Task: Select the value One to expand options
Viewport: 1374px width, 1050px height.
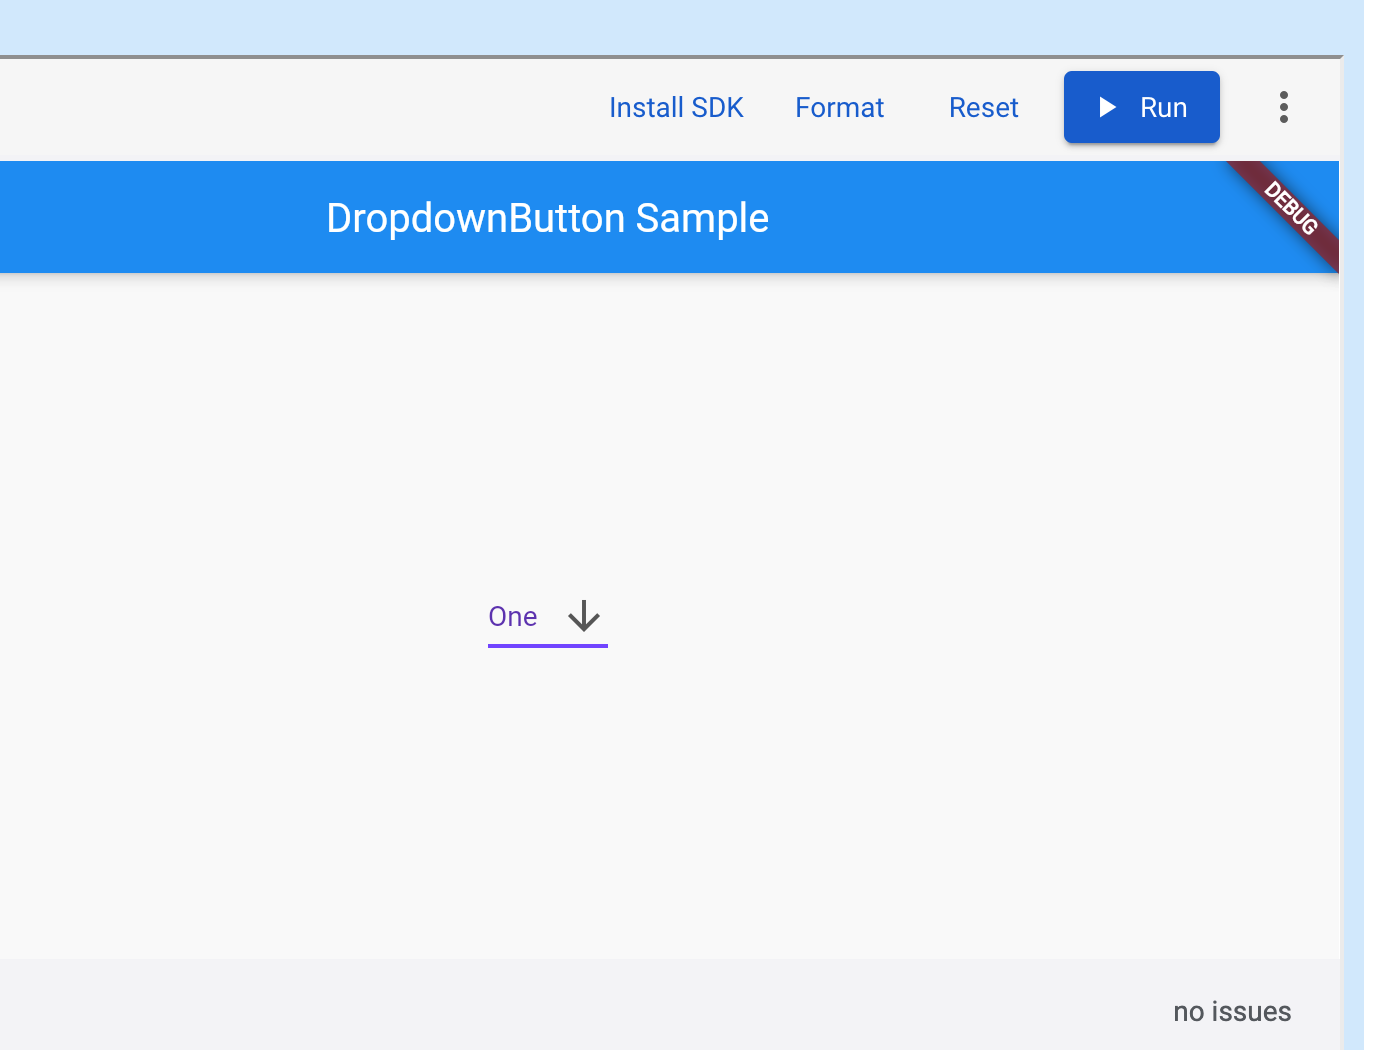Action: click(513, 617)
